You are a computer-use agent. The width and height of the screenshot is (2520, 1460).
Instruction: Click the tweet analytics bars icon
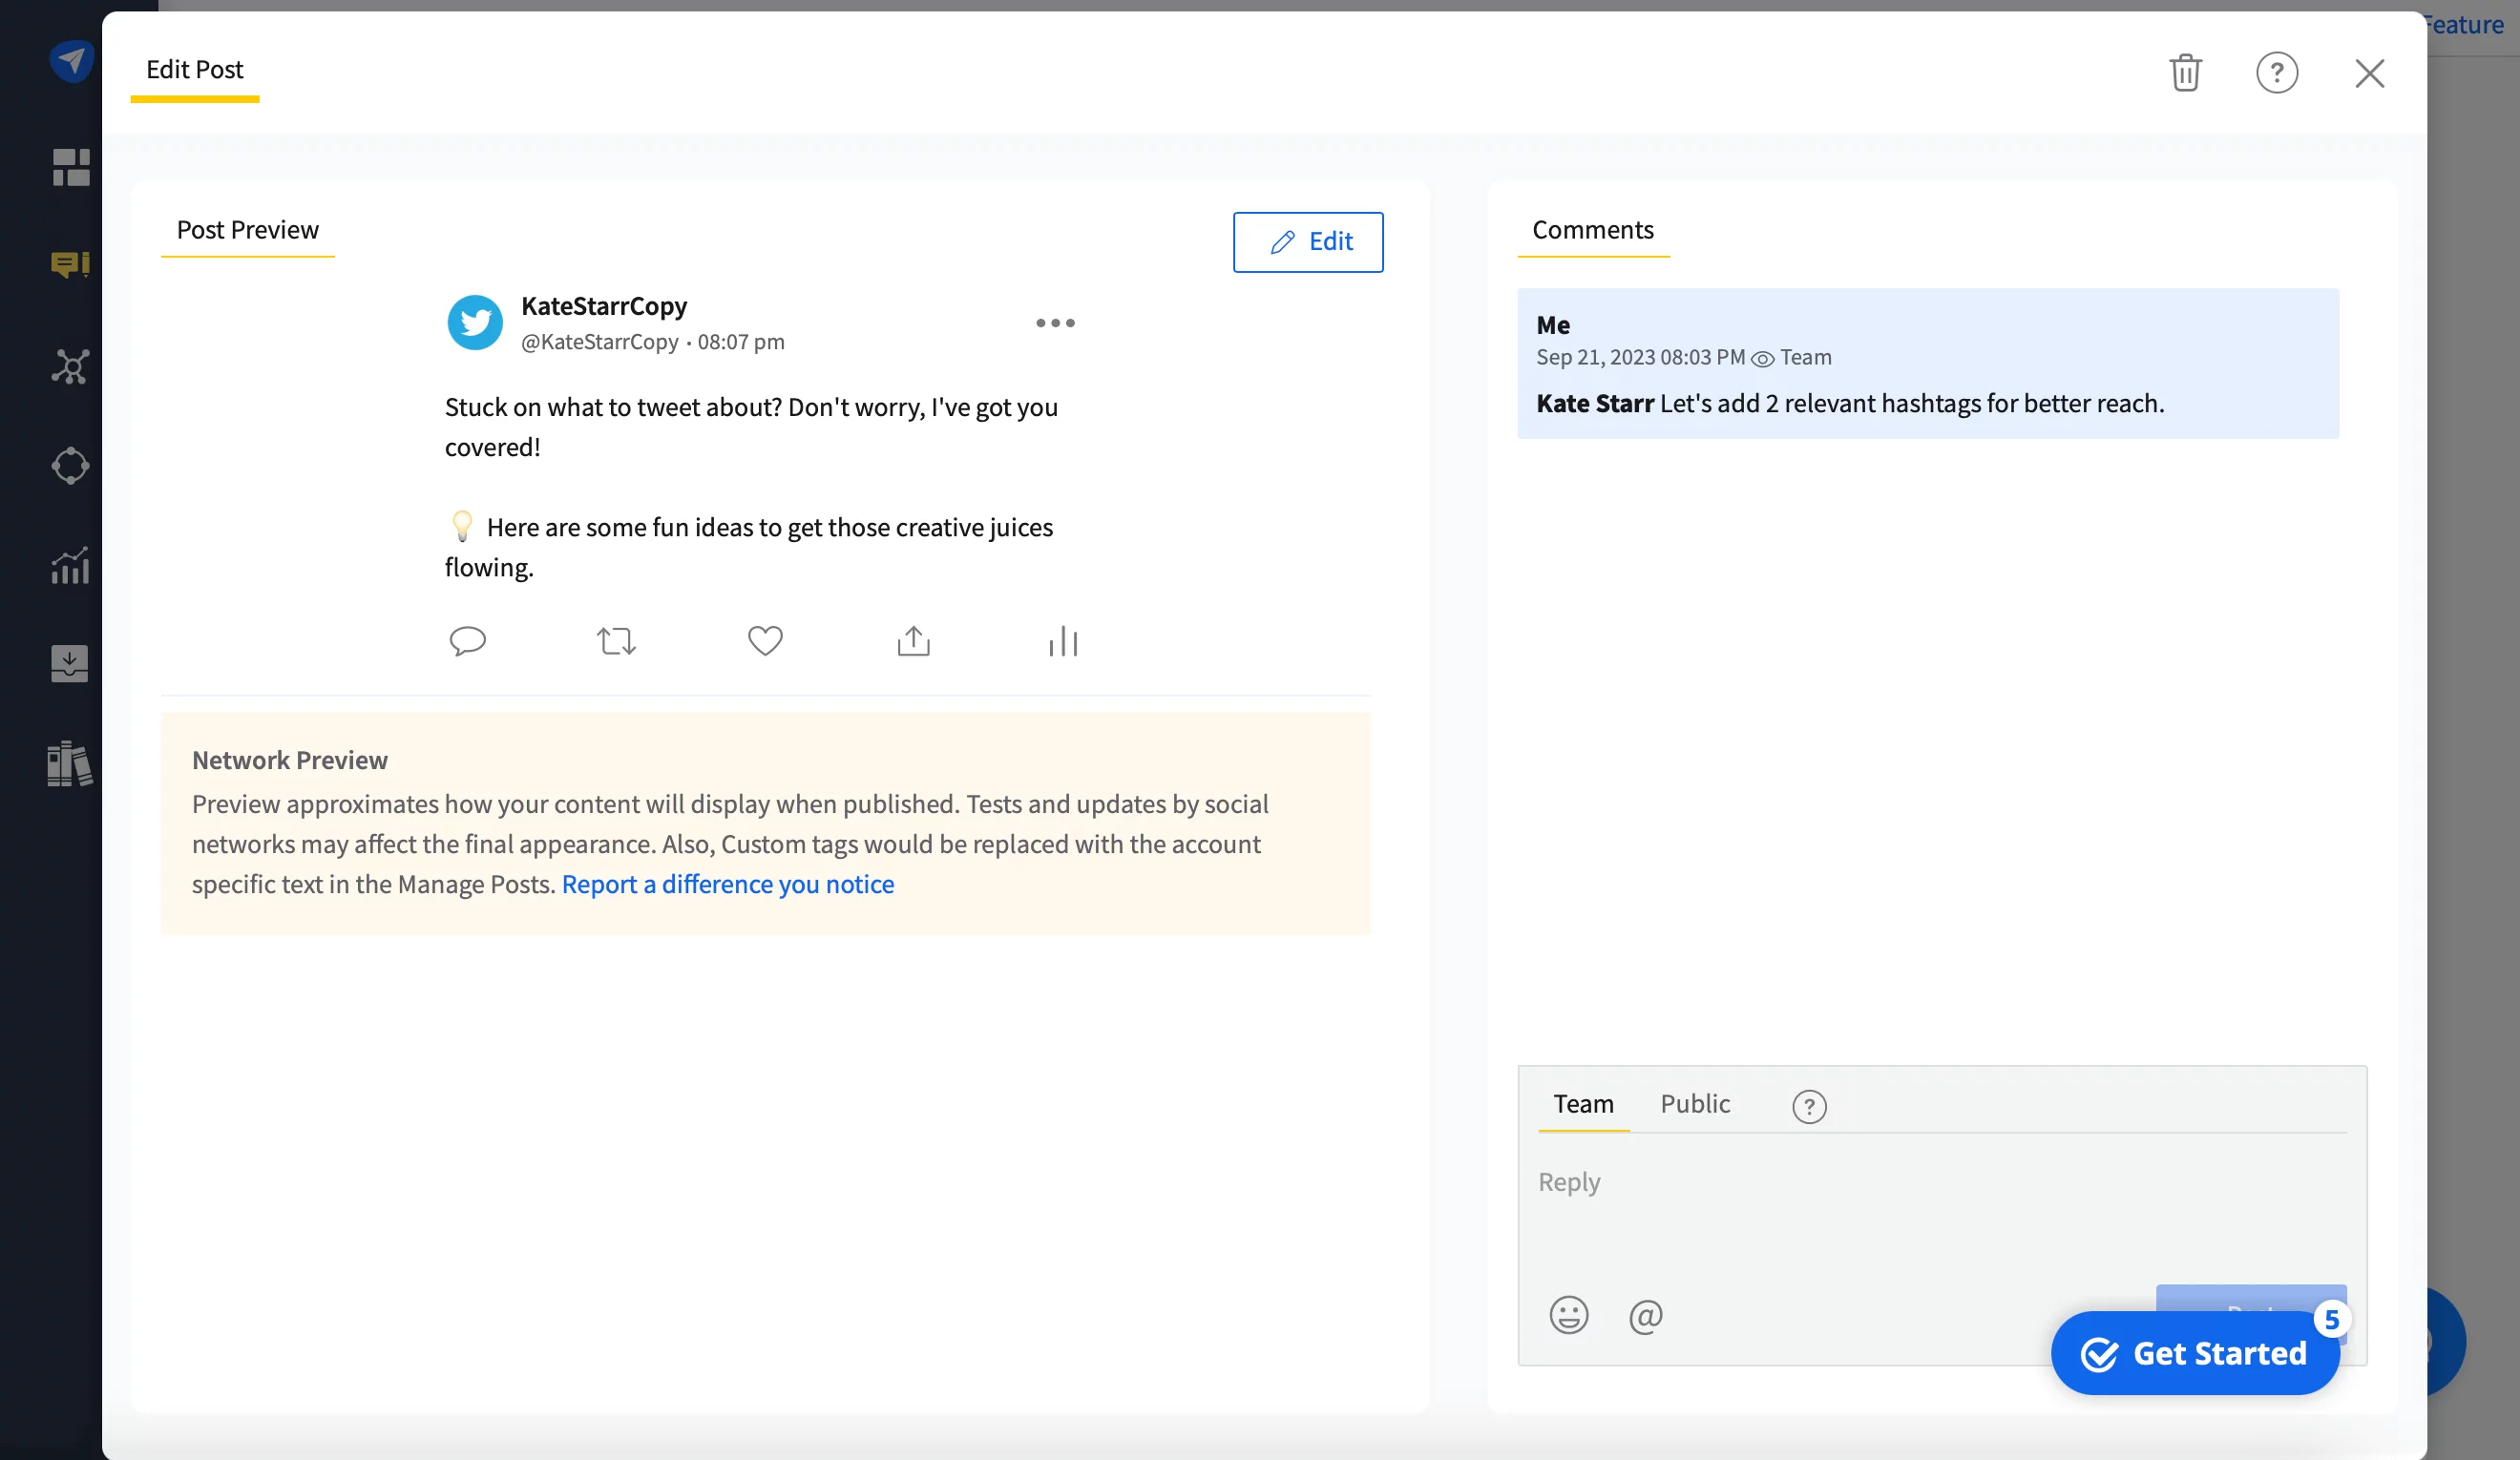point(1063,641)
